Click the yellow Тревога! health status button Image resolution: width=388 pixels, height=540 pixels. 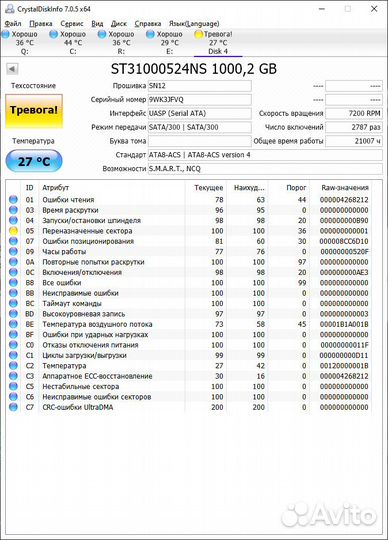point(34,111)
